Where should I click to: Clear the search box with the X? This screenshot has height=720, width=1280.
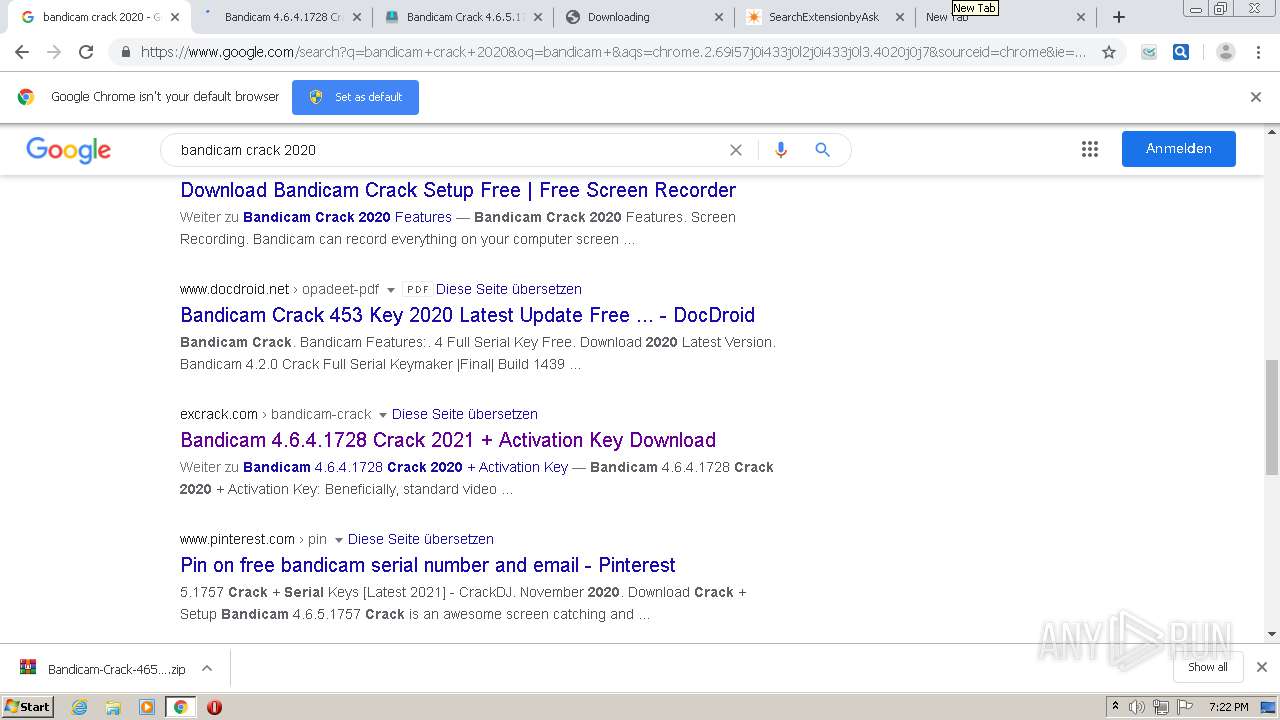[x=736, y=150]
